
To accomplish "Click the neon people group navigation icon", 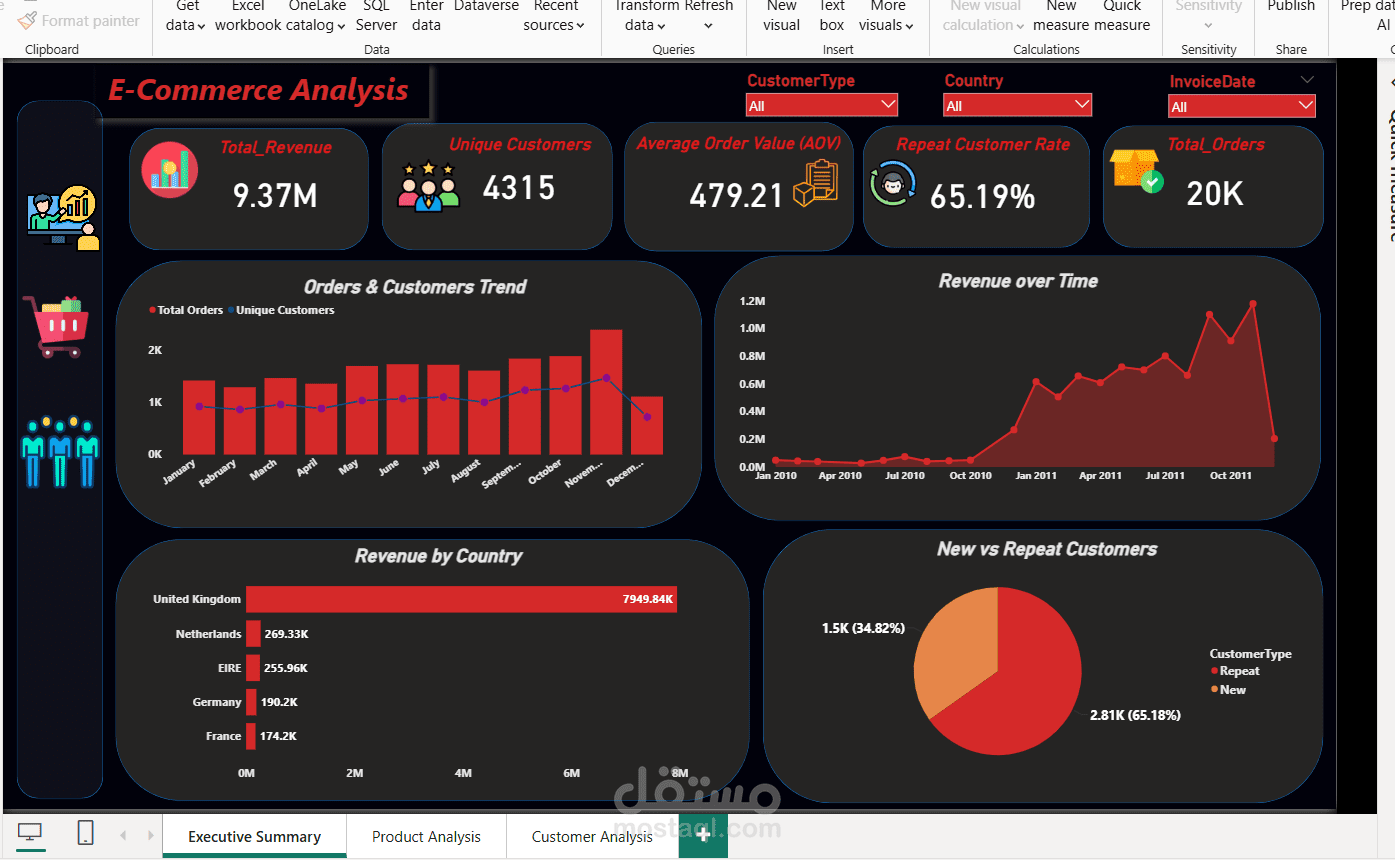I will point(60,452).
